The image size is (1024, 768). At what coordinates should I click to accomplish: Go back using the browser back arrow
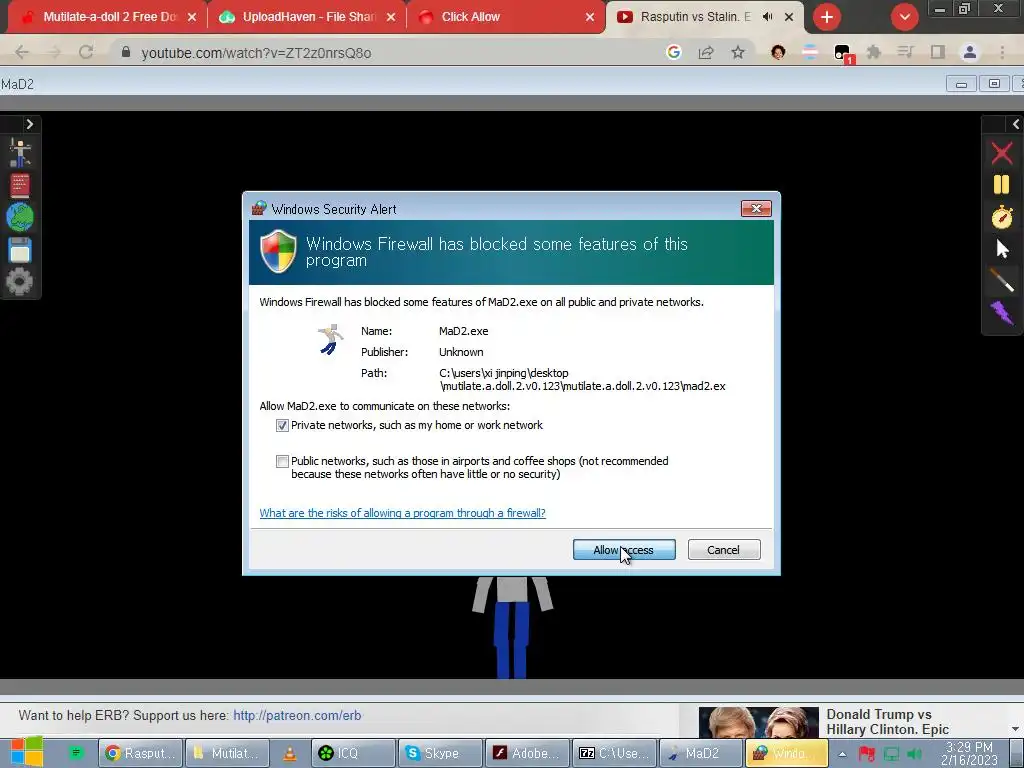tap(22, 52)
